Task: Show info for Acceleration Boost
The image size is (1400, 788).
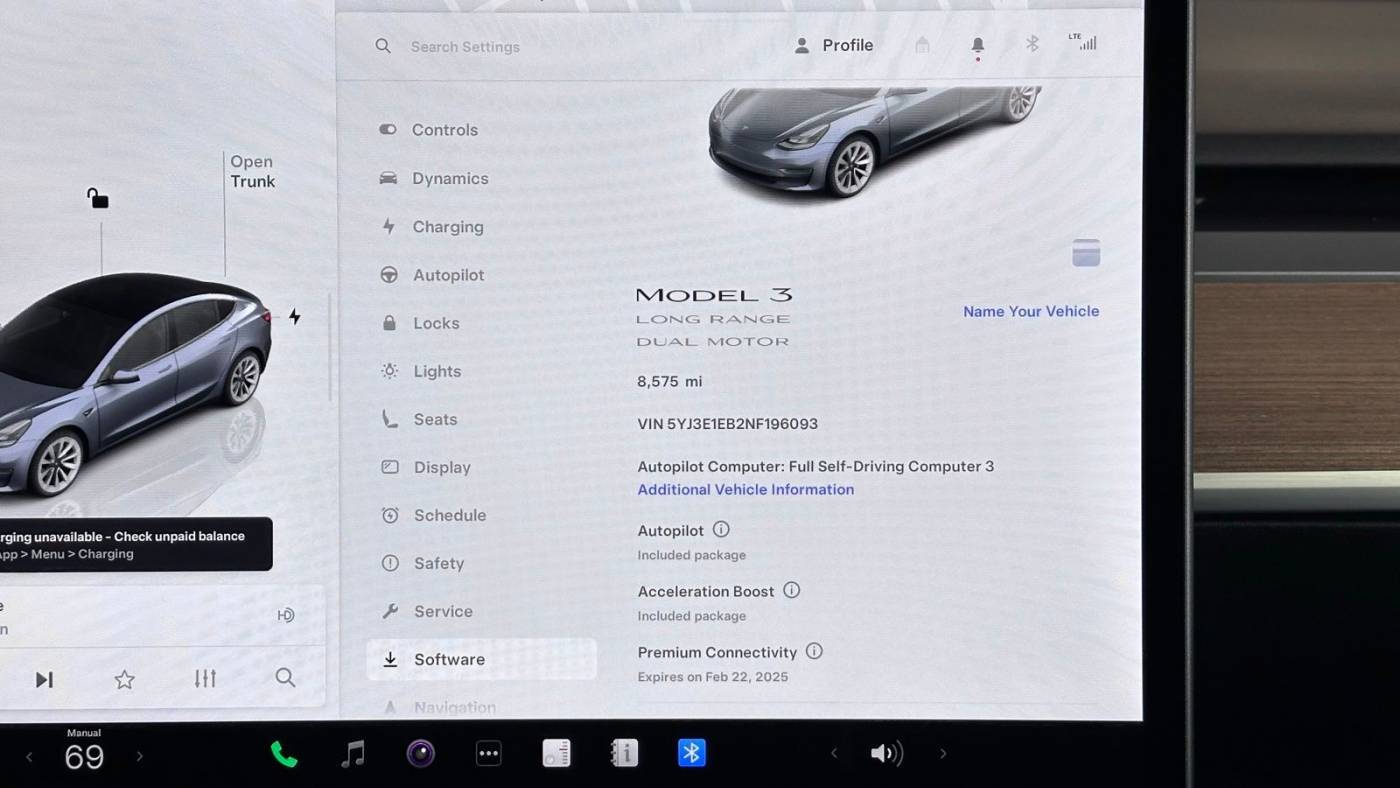Action: point(791,590)
